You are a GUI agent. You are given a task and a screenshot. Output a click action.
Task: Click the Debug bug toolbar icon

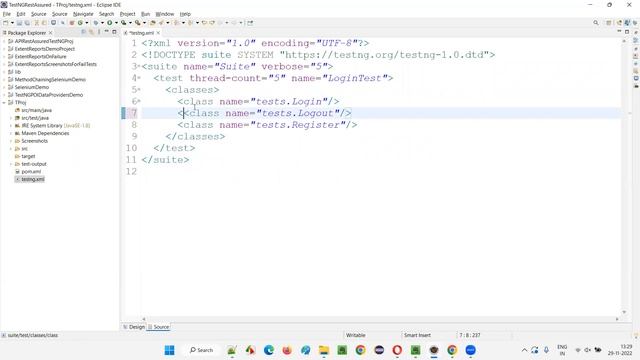(96, 23)
